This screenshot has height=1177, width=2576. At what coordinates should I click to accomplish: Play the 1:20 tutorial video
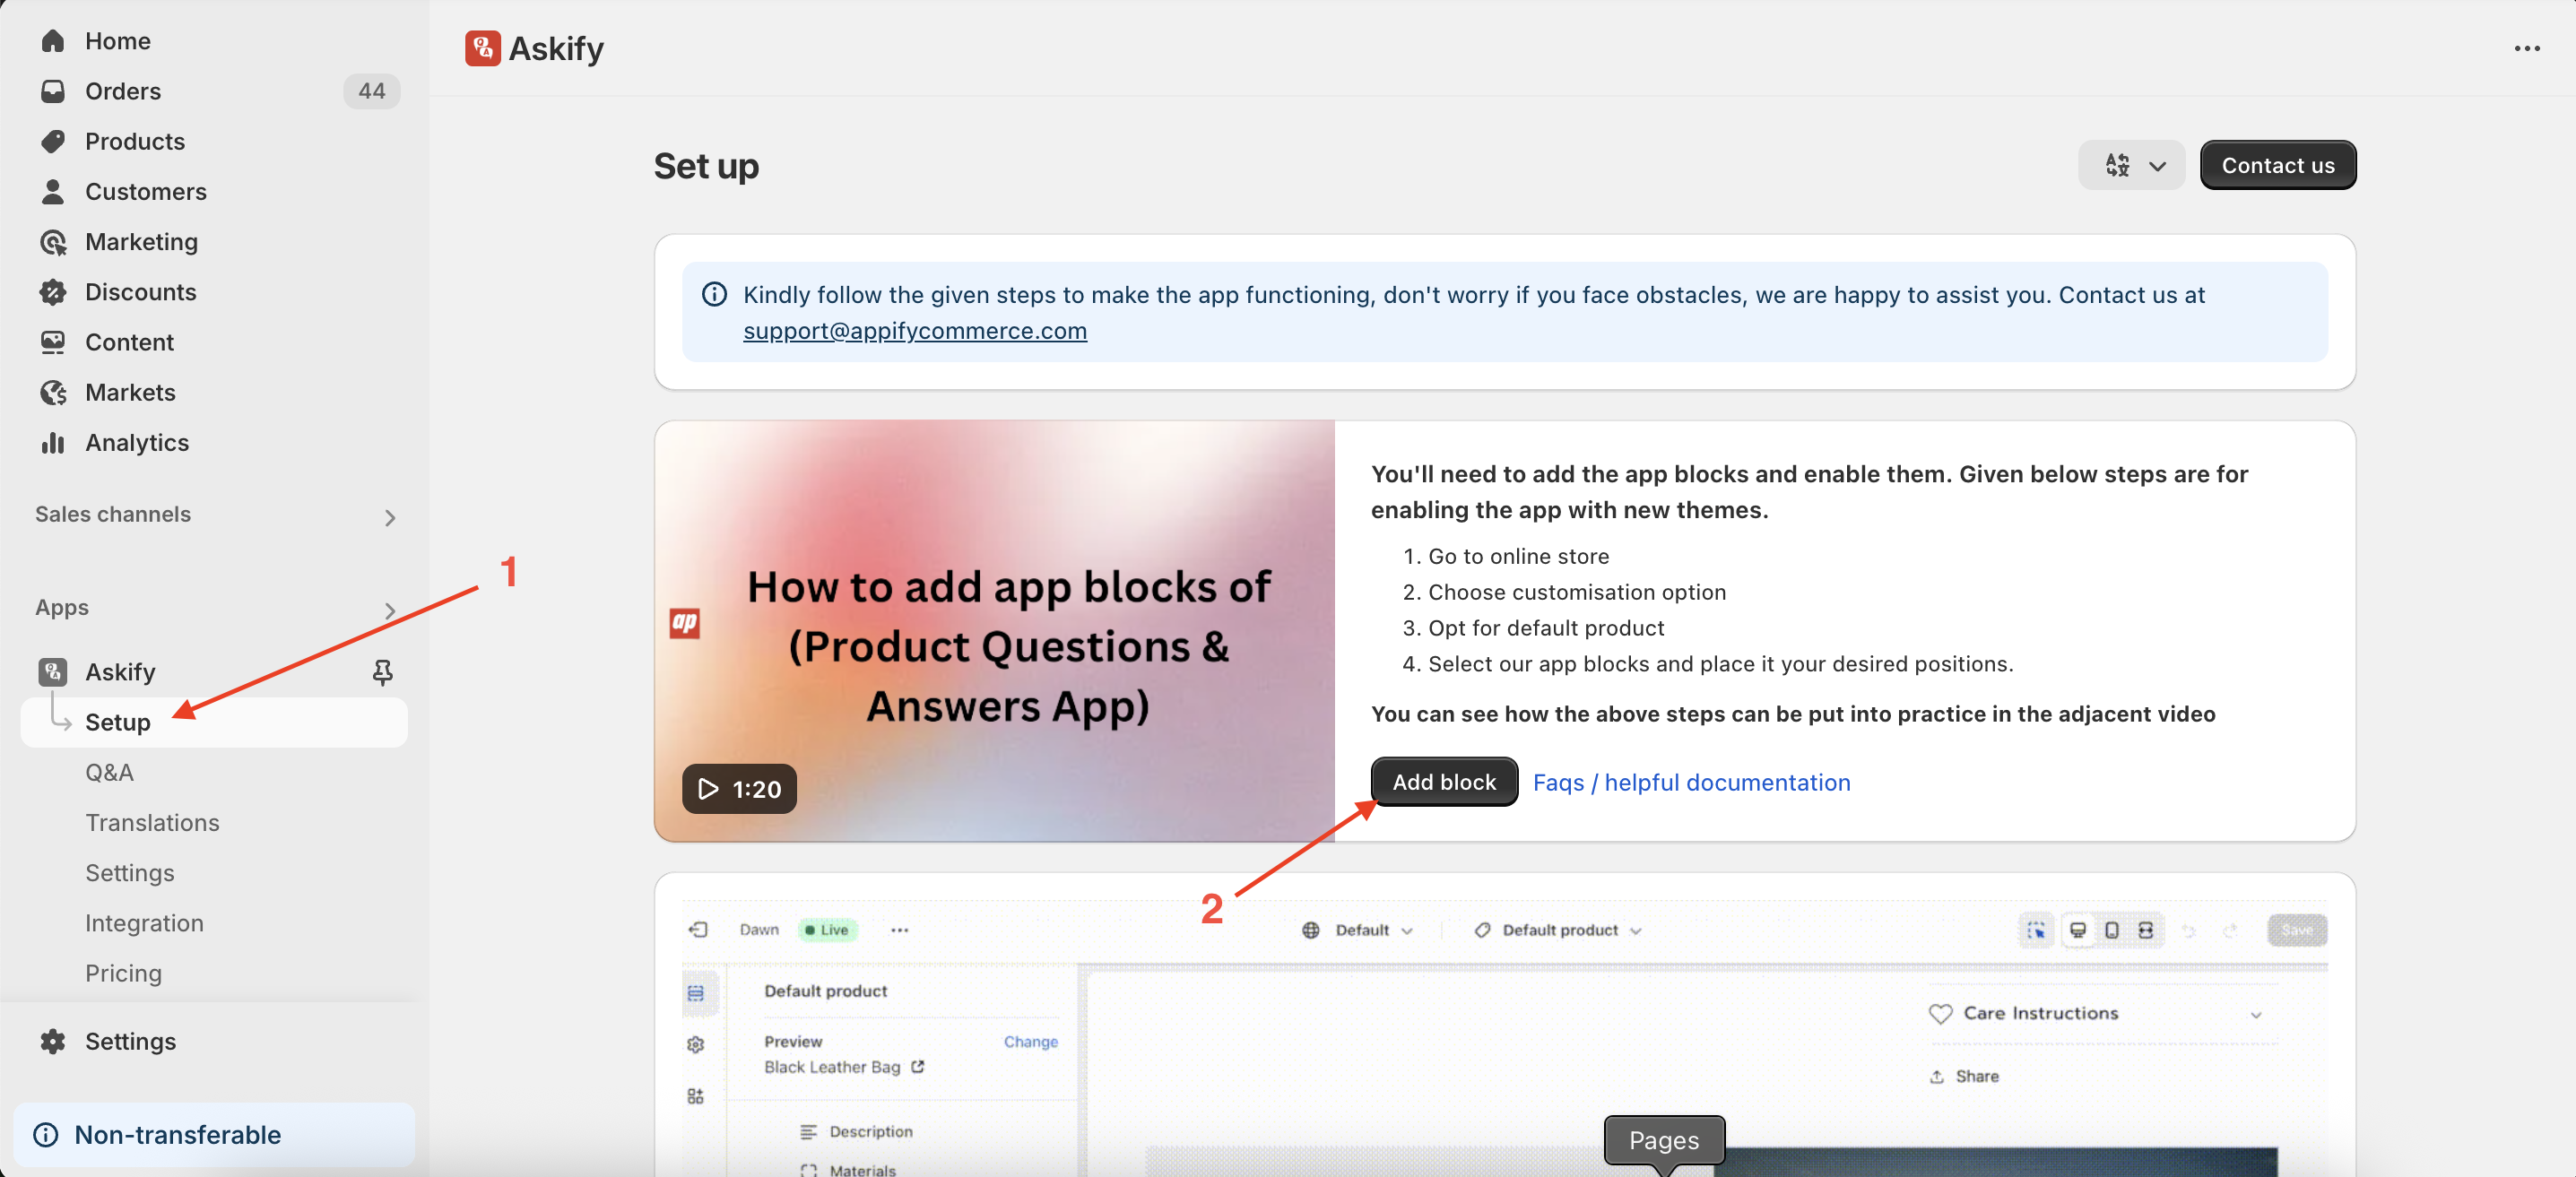tap(739, 789)
